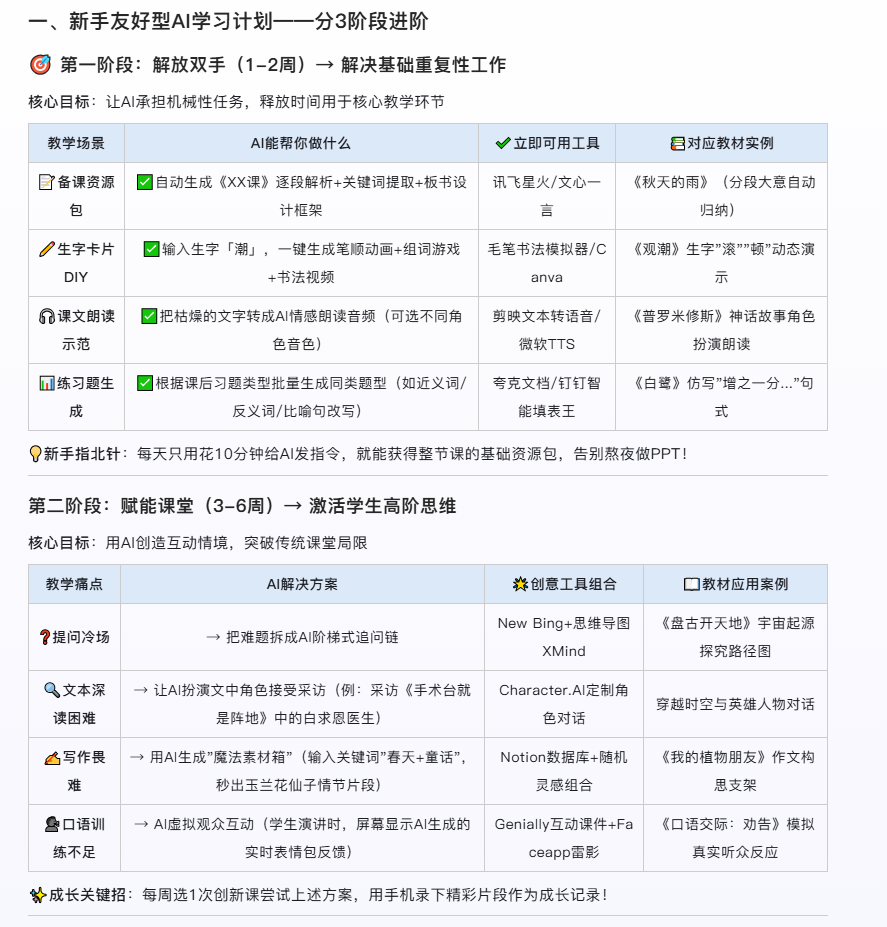Click the Character.AI定制角色对话 cell text

564,704
